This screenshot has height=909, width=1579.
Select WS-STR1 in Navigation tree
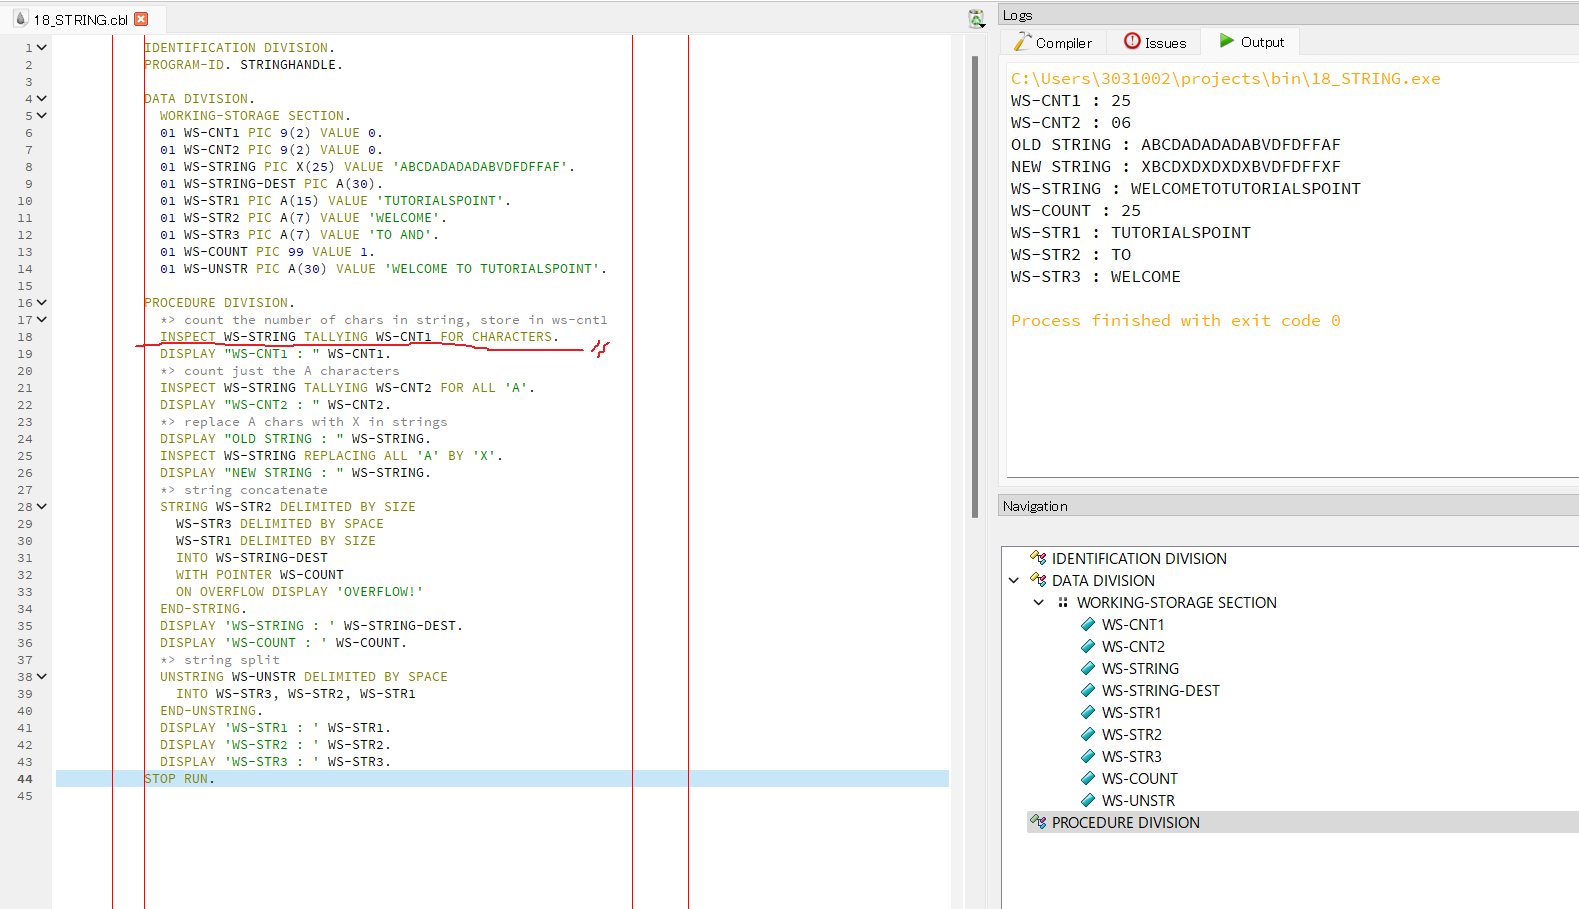[x=1131, y=713]
